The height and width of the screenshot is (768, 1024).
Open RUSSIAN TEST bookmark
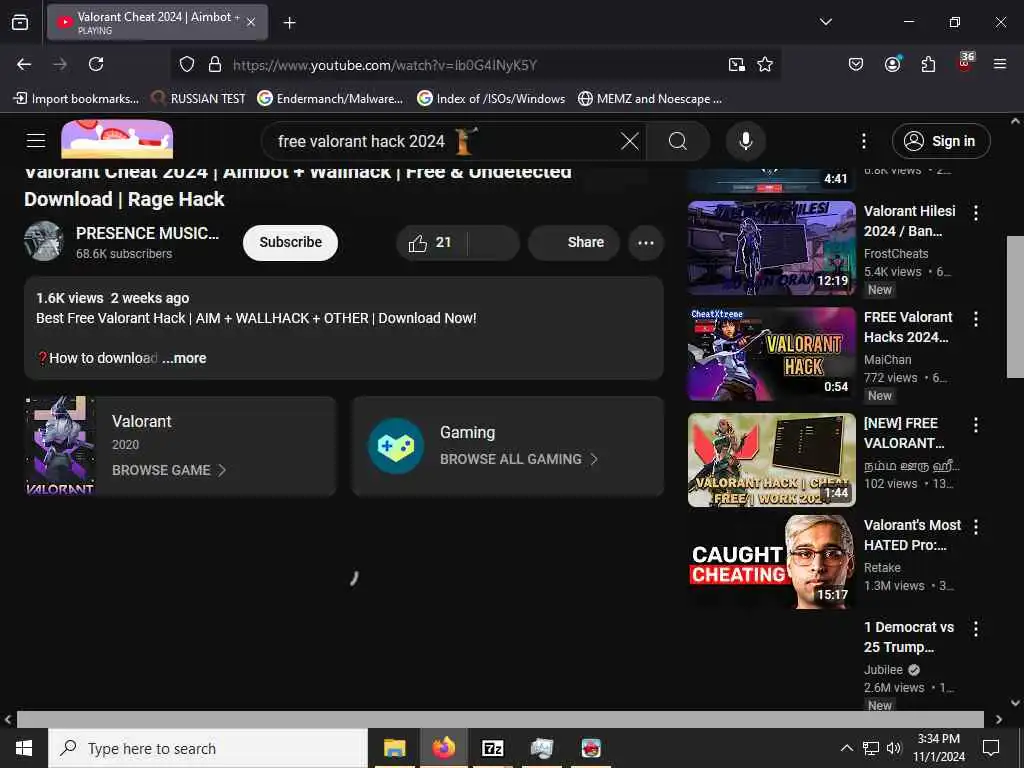(199, 99)
